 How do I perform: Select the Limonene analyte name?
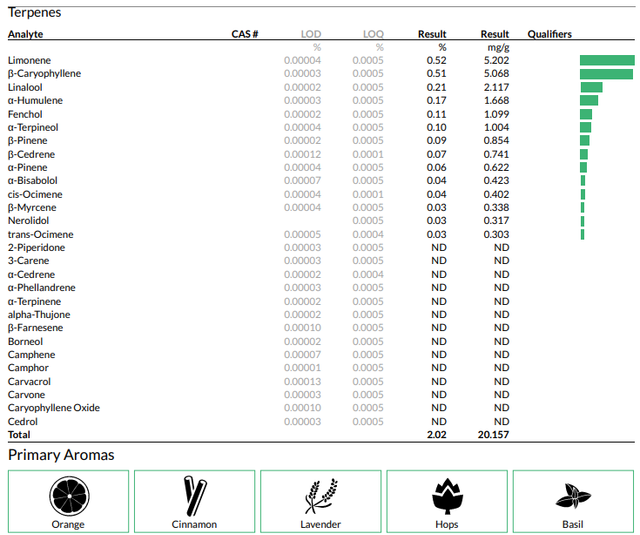pyautogui.click(x=29, y=60)
